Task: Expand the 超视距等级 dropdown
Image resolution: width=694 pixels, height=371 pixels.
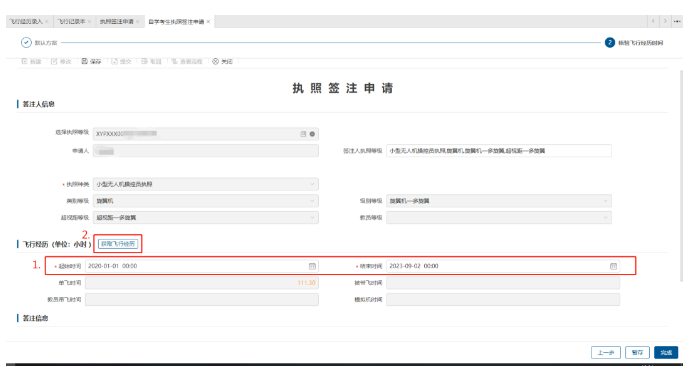Action: tap(312, 217)
